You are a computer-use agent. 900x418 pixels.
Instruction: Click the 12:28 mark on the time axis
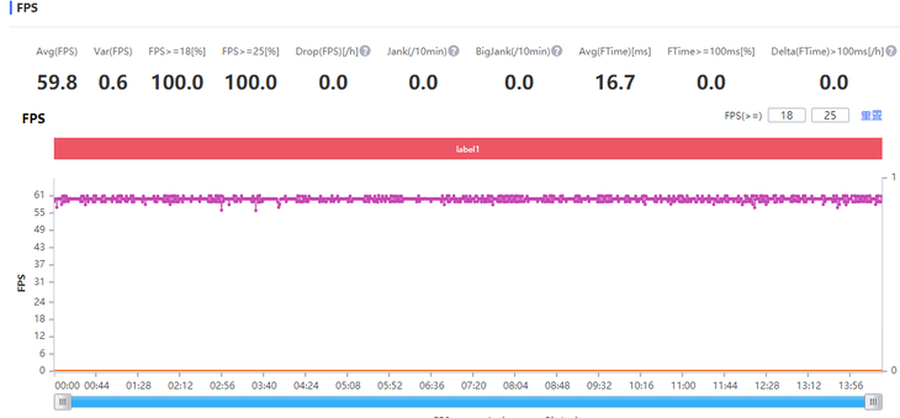coord(768,384)
